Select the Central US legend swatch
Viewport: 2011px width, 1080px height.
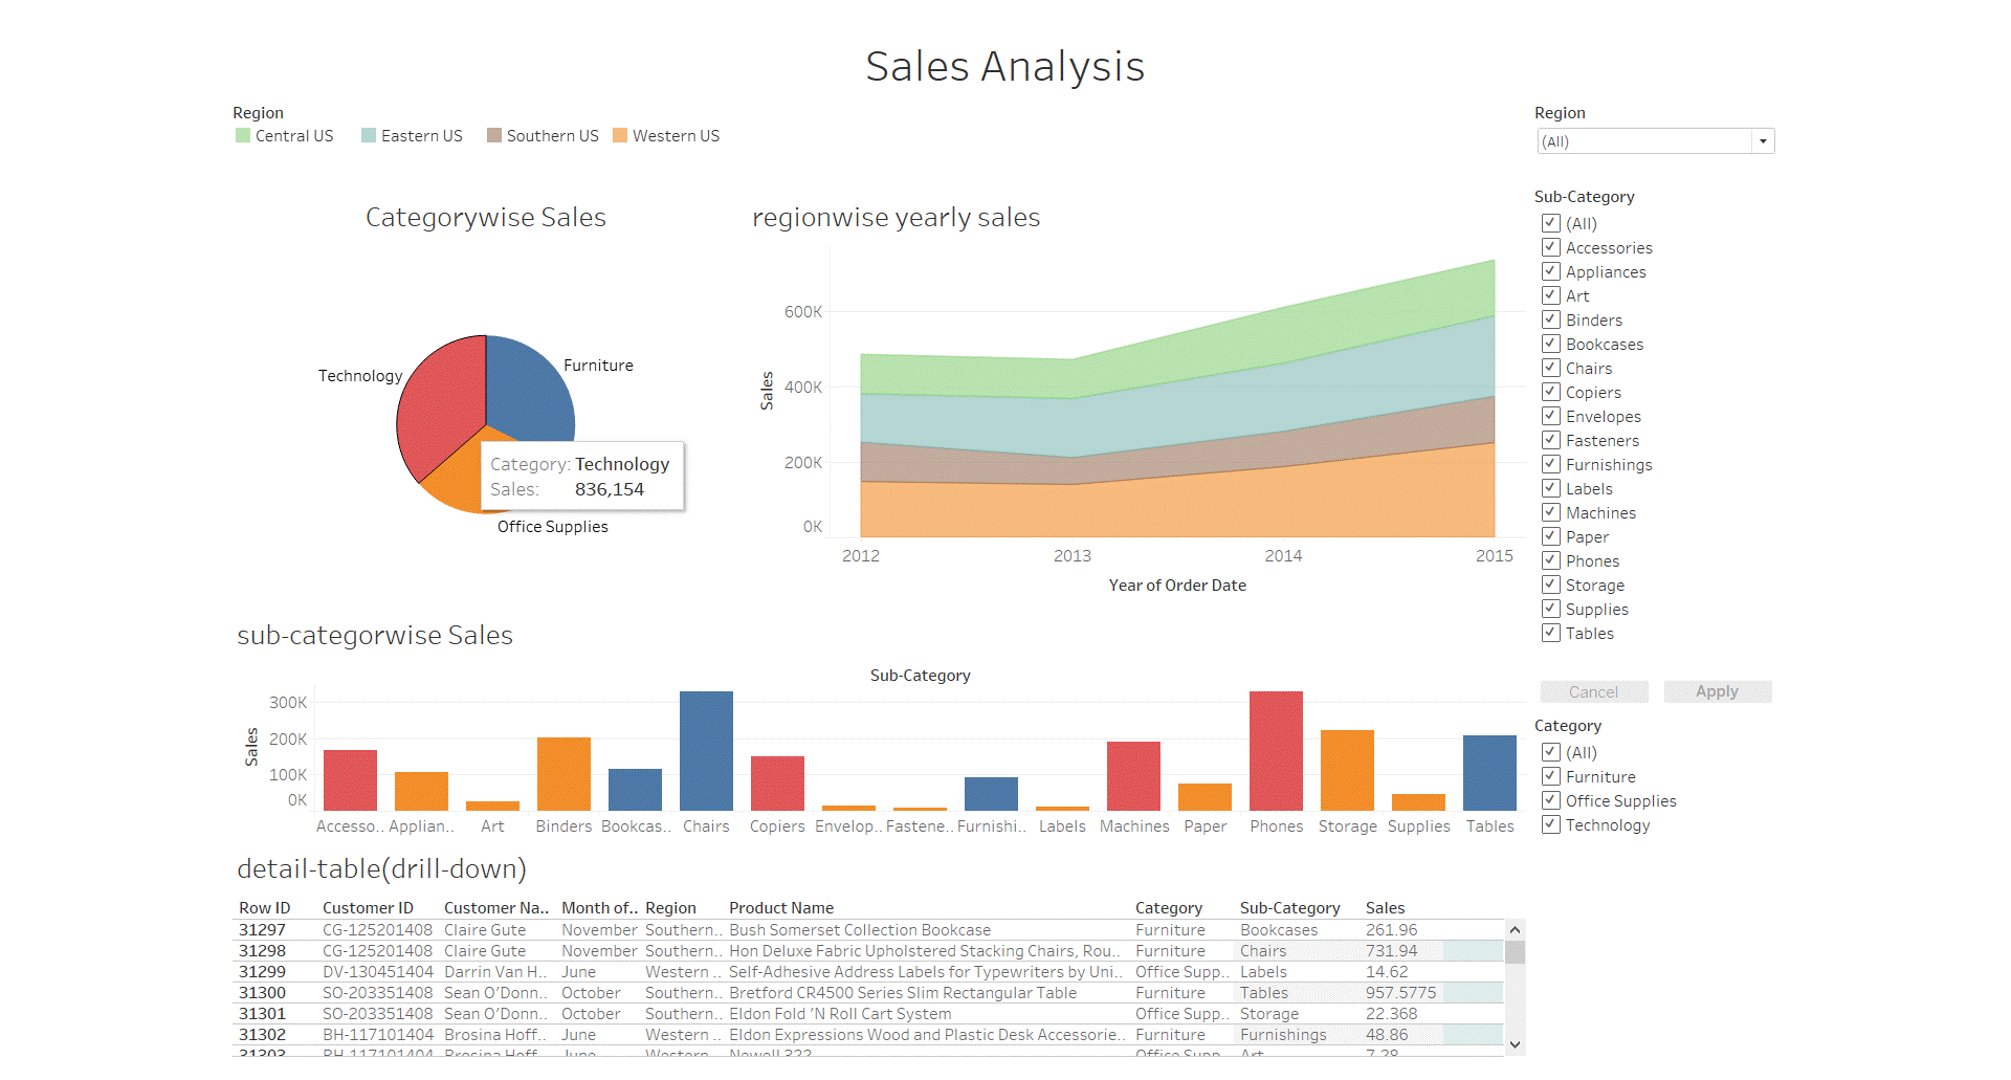[242, 135]
